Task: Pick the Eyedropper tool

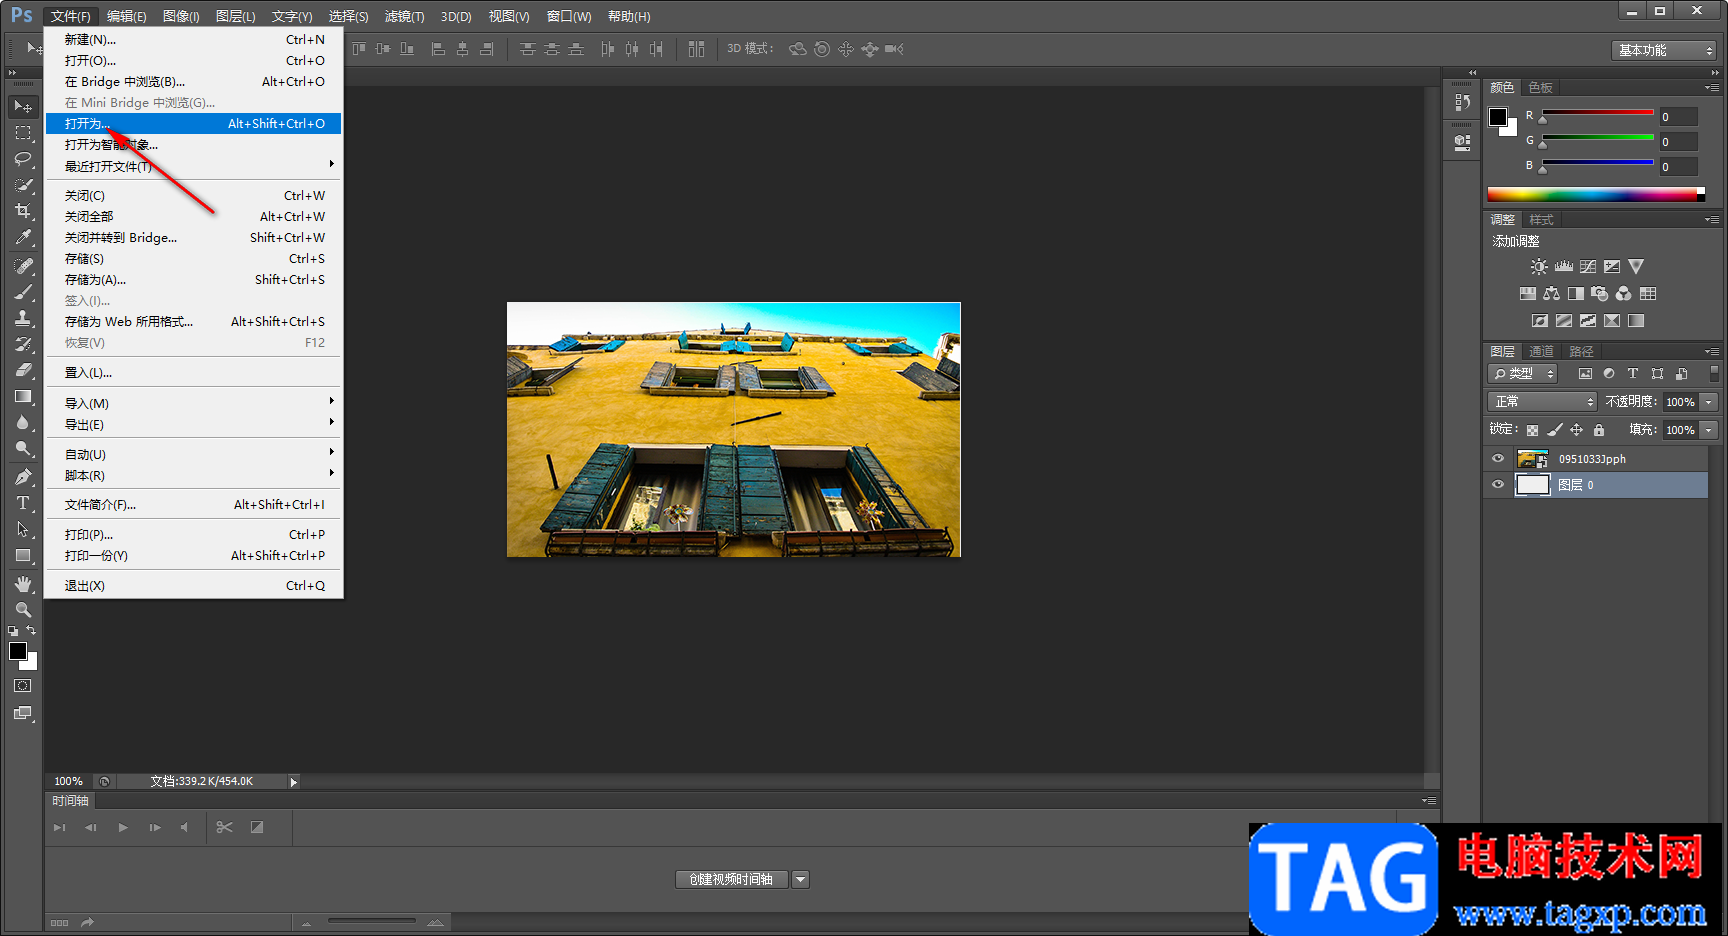Action: click(x=22, y=237)
